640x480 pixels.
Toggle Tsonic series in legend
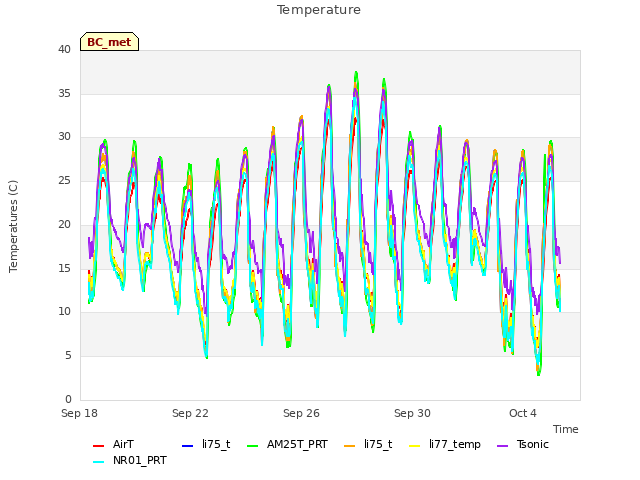(x=522, y=444)
